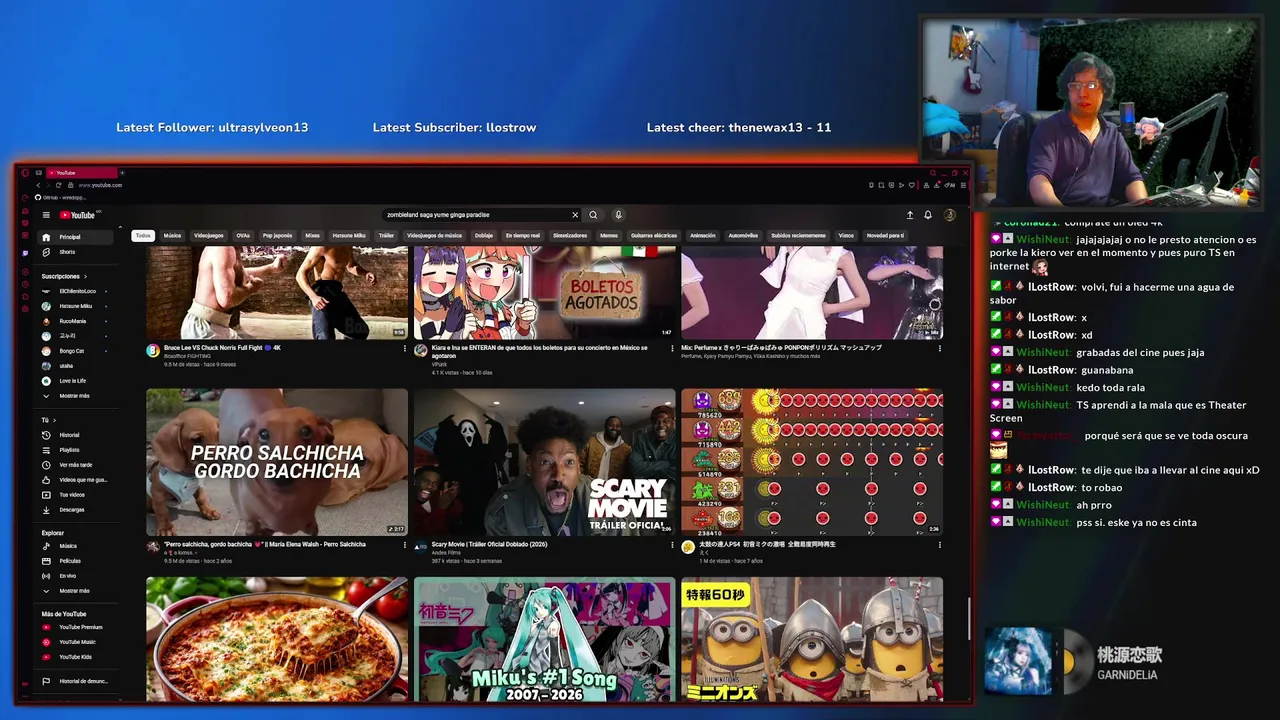Play the Perro Salchicha Gordo Bachicha thumbnail
Screen dimensions: 1280x720
pos(277,462)
